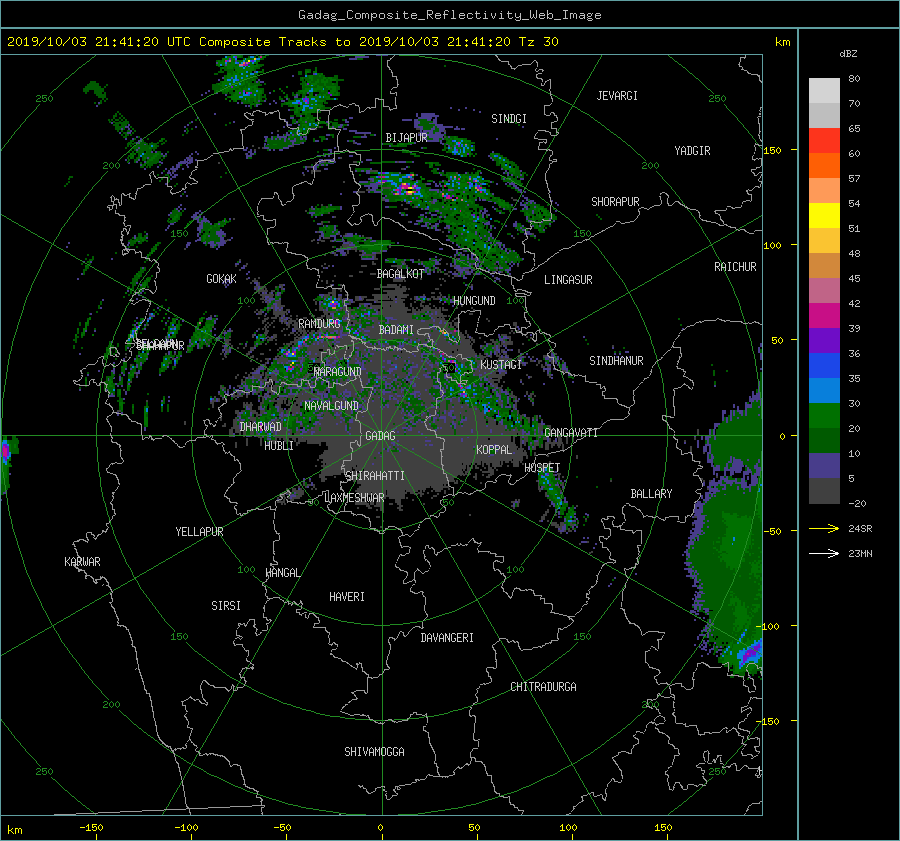Click the KARWAR city label

point(82,562)
